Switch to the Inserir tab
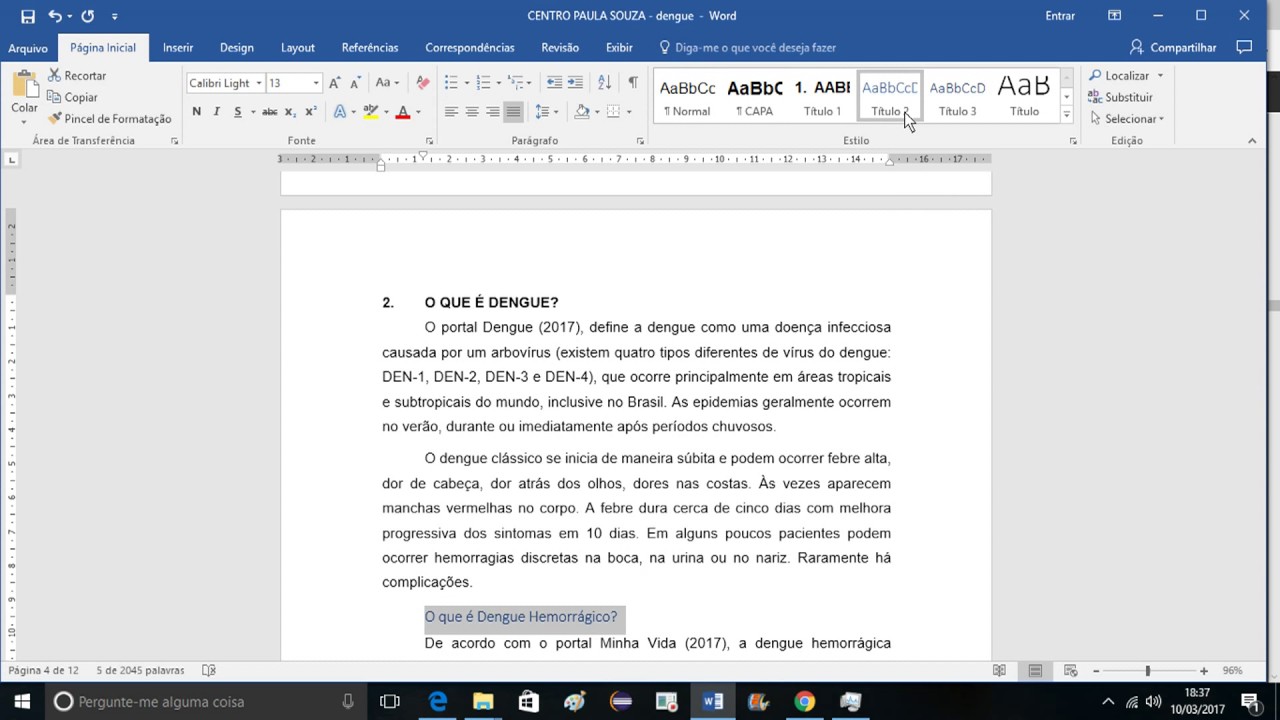 [178, 47]
